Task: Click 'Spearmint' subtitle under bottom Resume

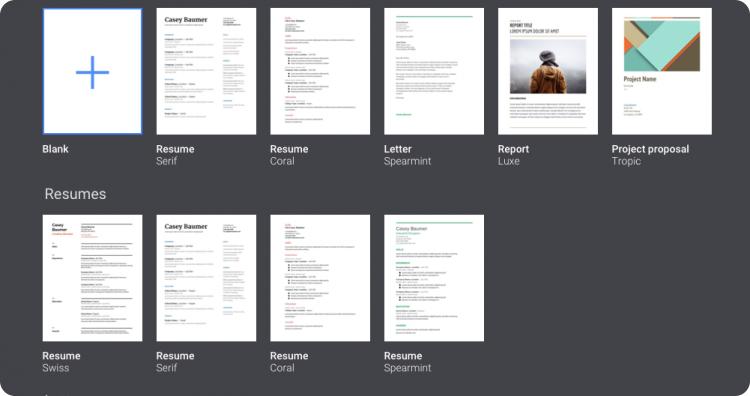Action: tap(408, 368)
